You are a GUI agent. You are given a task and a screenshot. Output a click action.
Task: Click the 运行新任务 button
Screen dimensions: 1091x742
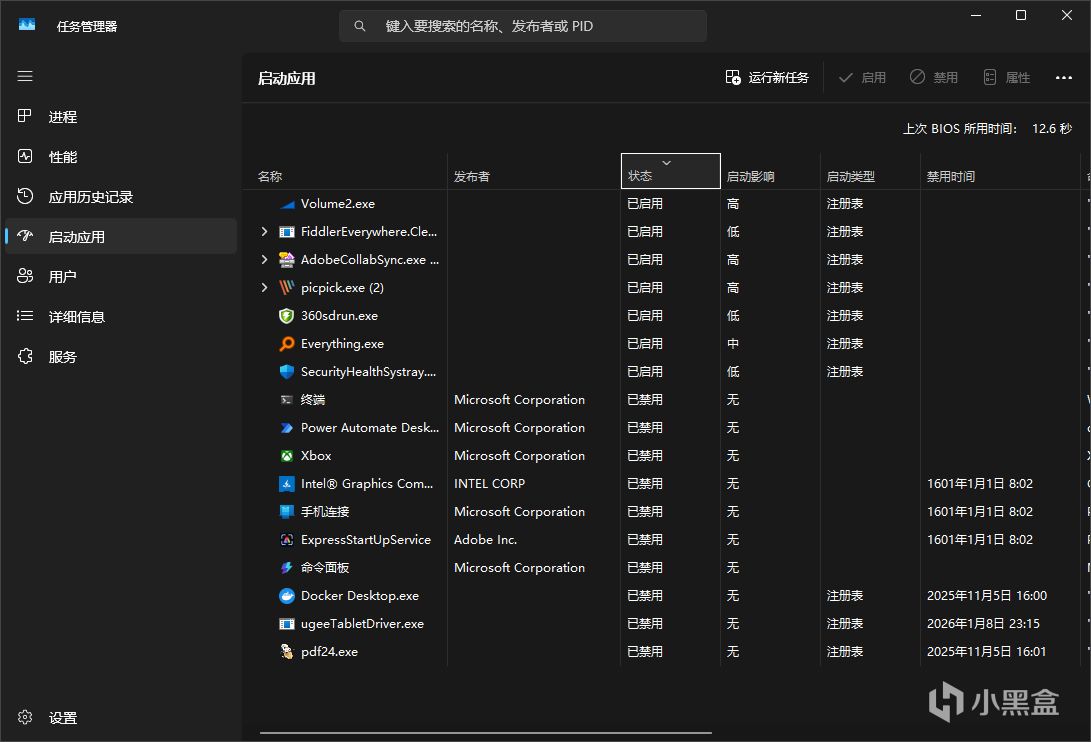(767, 77)
